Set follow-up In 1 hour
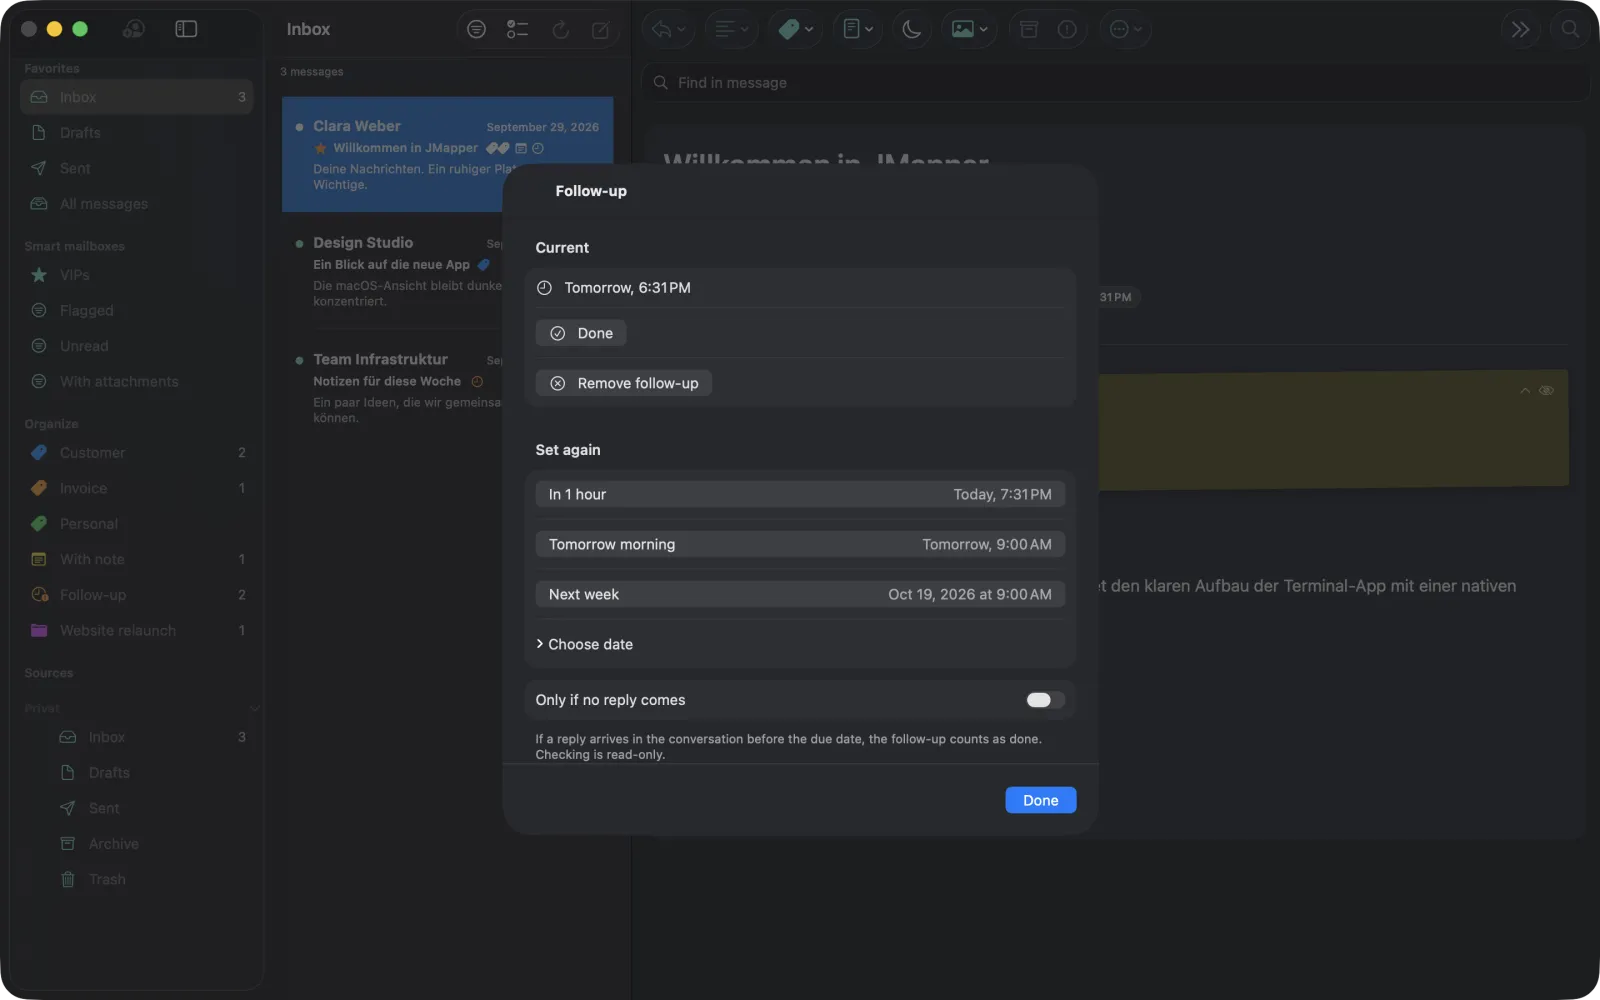Image resolution: width=1600 pixels, height=1000 pixels. [x=800, y=494]
